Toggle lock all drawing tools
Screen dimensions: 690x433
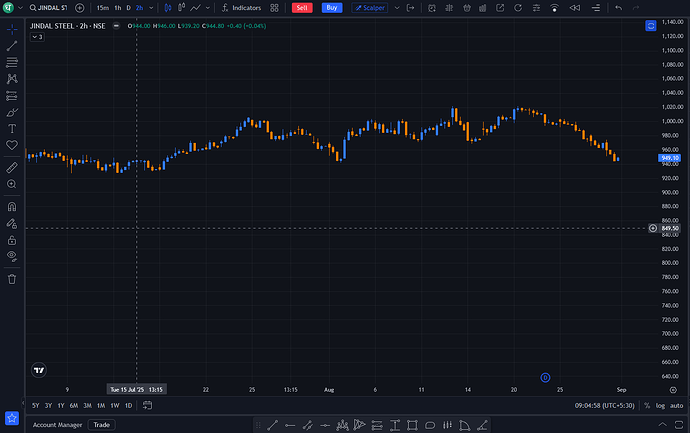tap(12, 240)
